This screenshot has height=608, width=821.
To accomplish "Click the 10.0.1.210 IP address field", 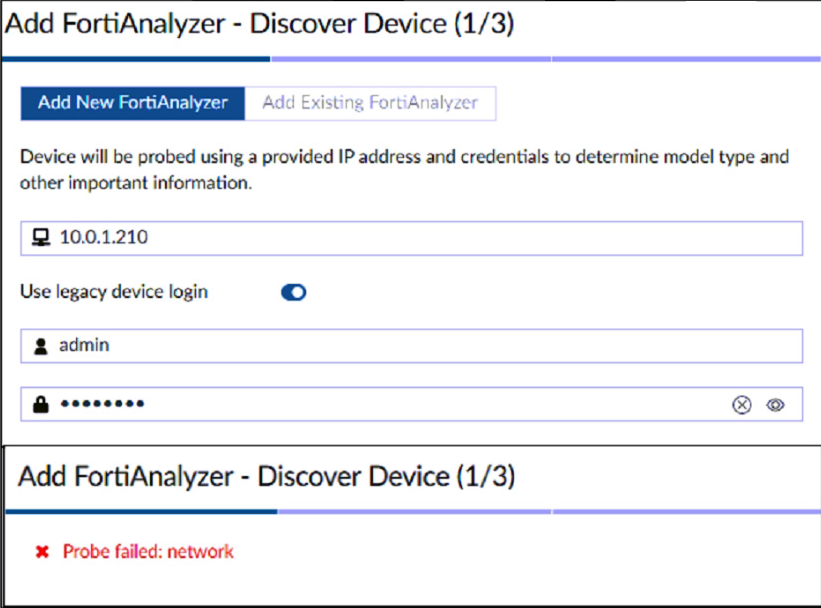I will [x=420, y=238].
